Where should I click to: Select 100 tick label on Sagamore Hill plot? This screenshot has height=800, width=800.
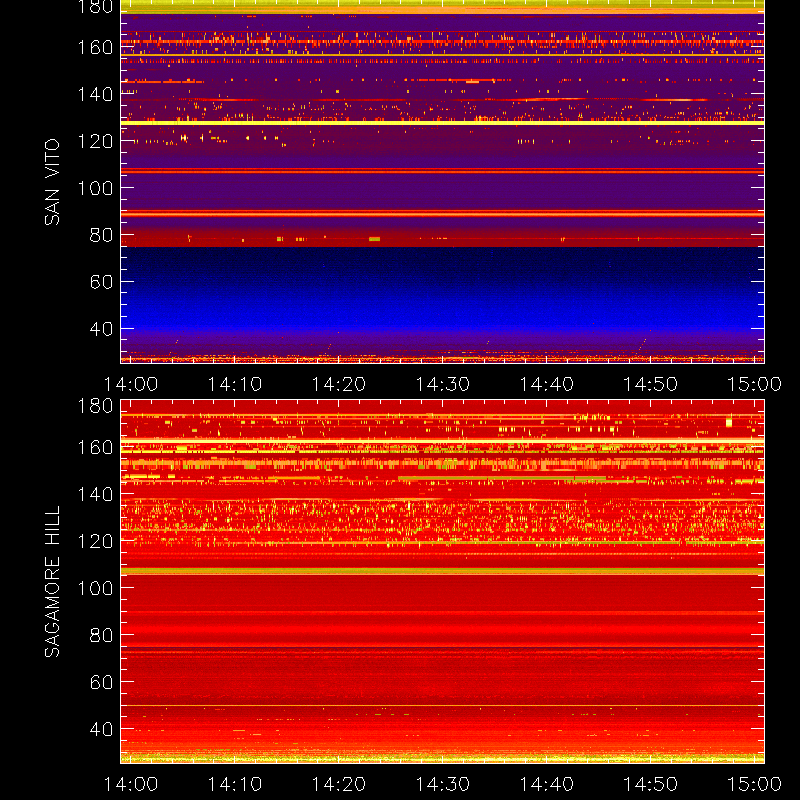[95, 588]
